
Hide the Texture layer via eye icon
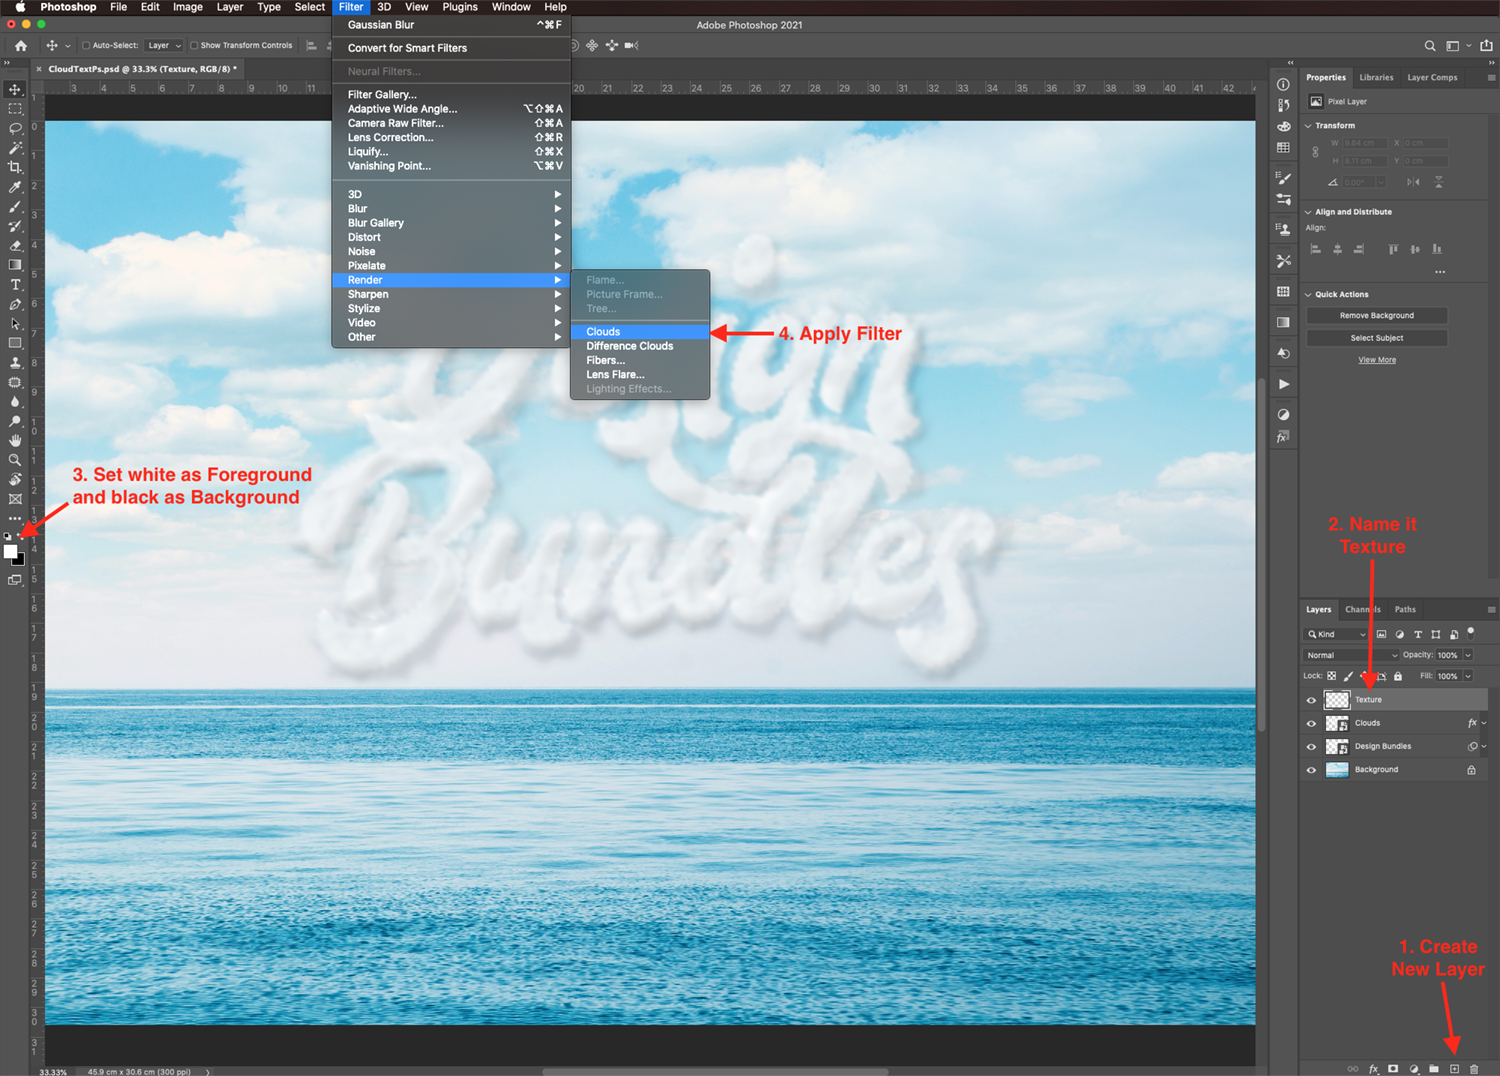1311,700
